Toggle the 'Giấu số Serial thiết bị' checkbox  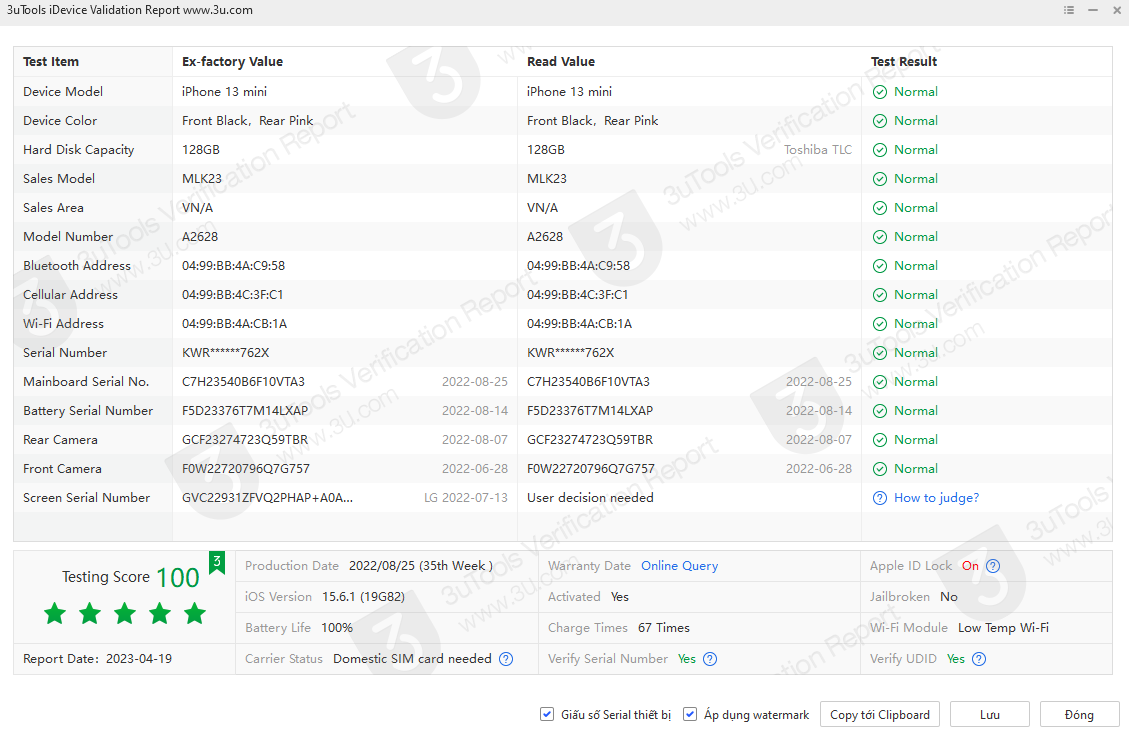pyautogui.click(x=547, y=714)
